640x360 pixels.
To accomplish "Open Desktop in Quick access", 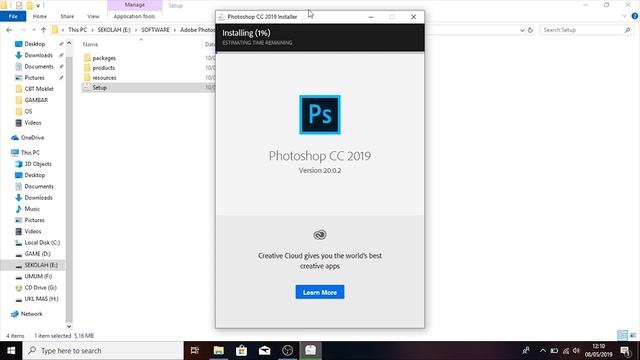I will (x=34, y=44).
